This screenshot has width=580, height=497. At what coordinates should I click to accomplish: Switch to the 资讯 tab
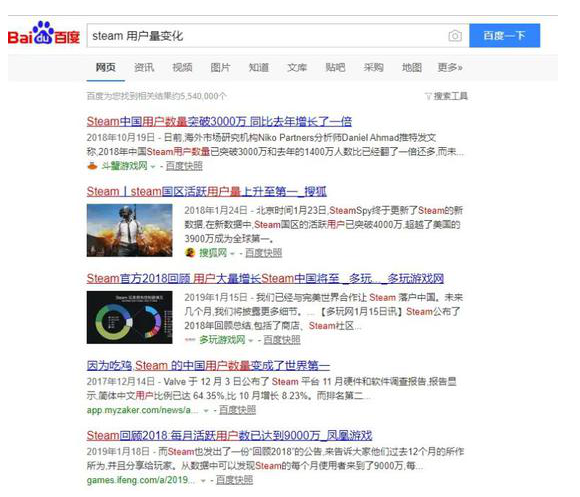144,67
